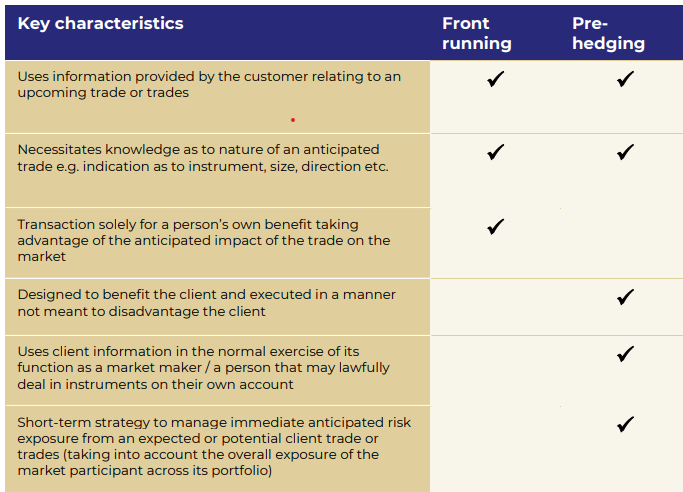Viewport: 683px width, 492px height.
Task: Click Front running checkmark for own benefit transaction
Action: (x=496, y=226)
